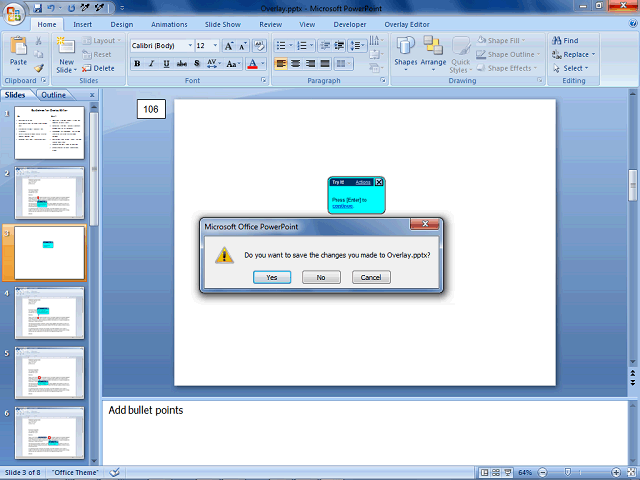The width and height of the screenshot is (640, 480).
Task: Click the Delete slide button
Action: click(98, 68)
